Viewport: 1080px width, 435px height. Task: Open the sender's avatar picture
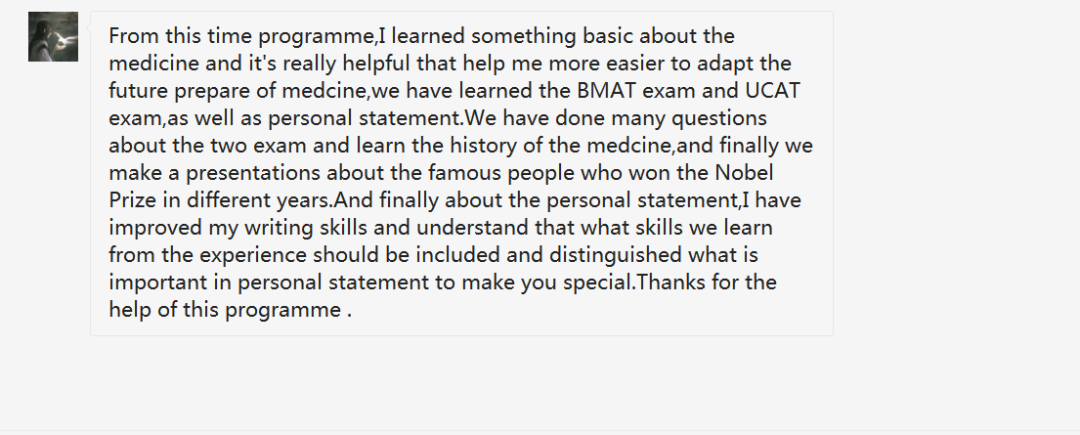53,36
